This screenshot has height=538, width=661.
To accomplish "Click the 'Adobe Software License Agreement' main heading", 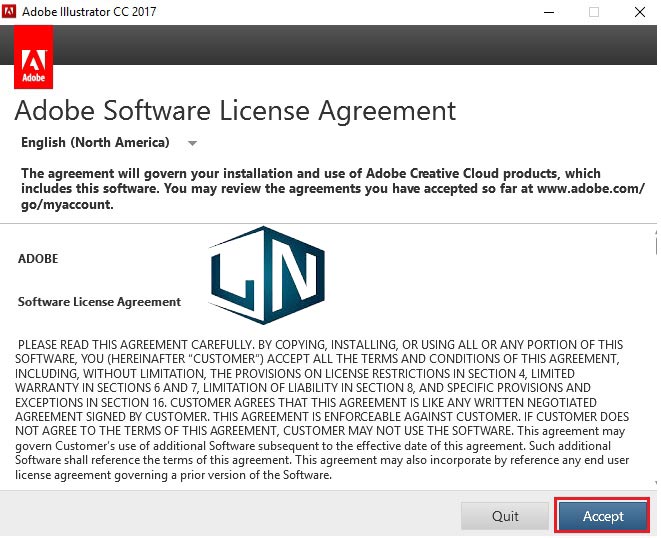I will coord(235,109).
